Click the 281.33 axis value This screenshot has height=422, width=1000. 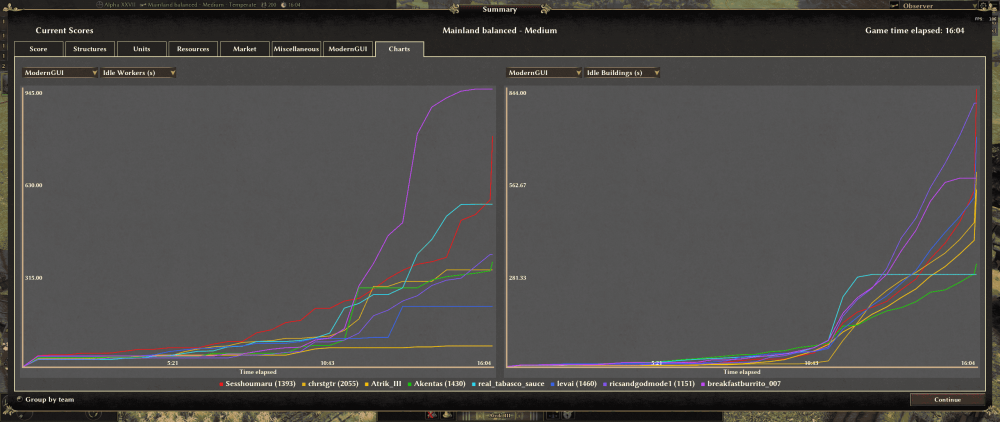[517, 278]
